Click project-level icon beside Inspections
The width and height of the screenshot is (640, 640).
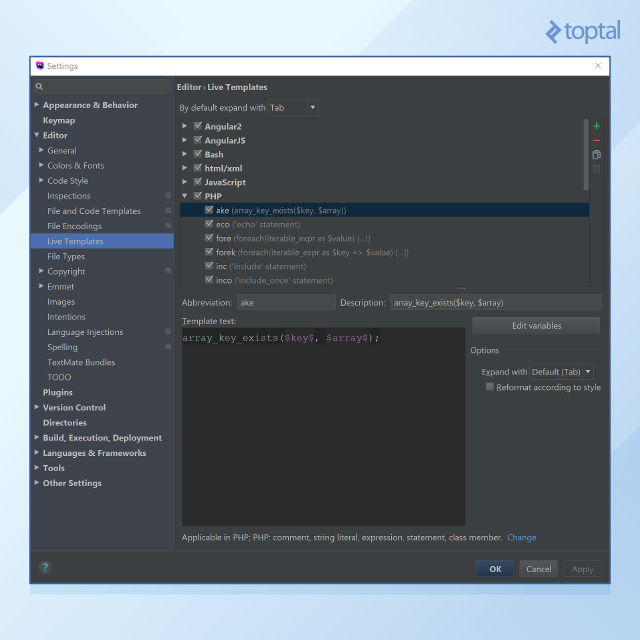(x=168, y=196)
